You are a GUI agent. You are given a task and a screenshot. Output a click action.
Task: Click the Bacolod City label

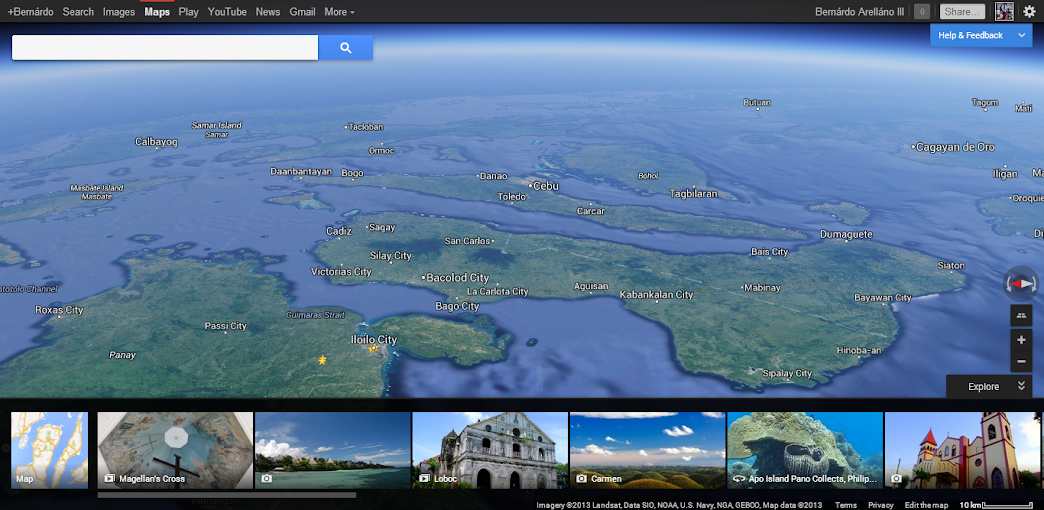457,278
